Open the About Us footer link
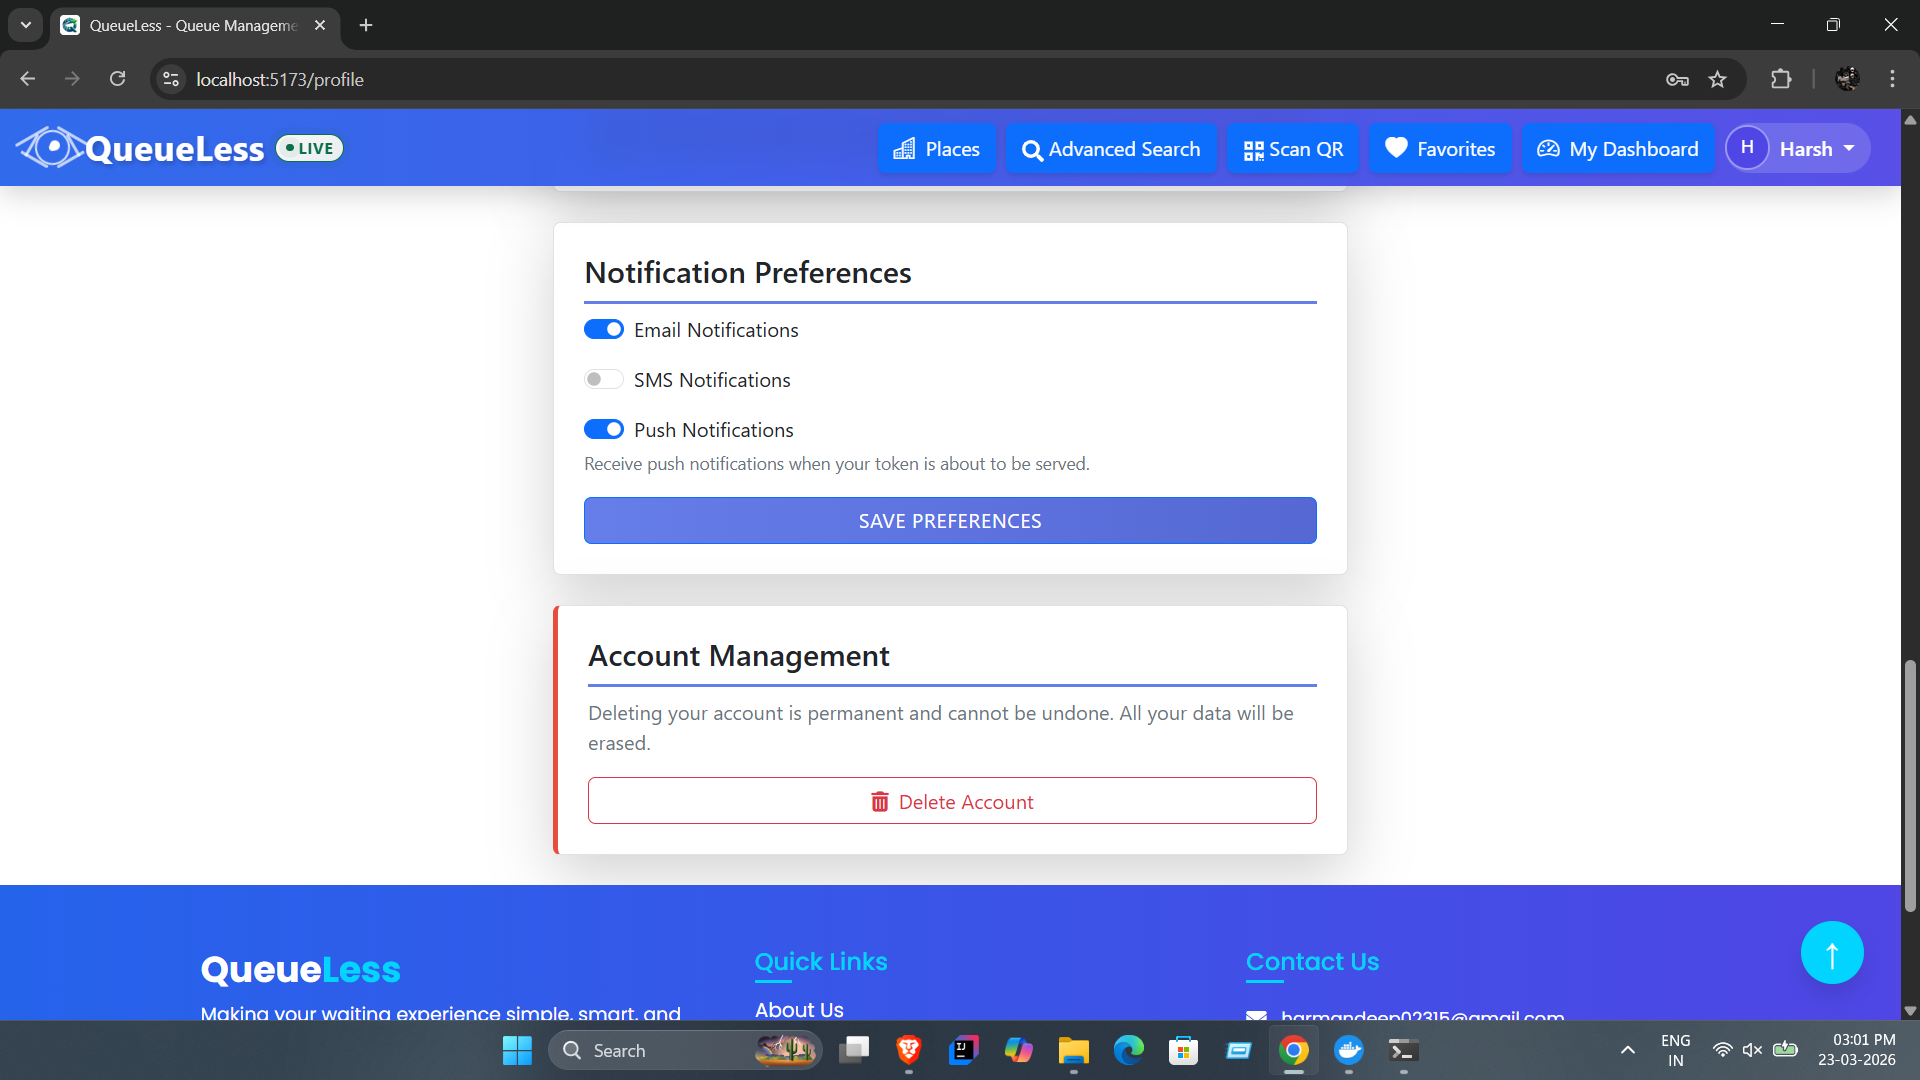The image size is (1920, 1080). coord(799,1010)
